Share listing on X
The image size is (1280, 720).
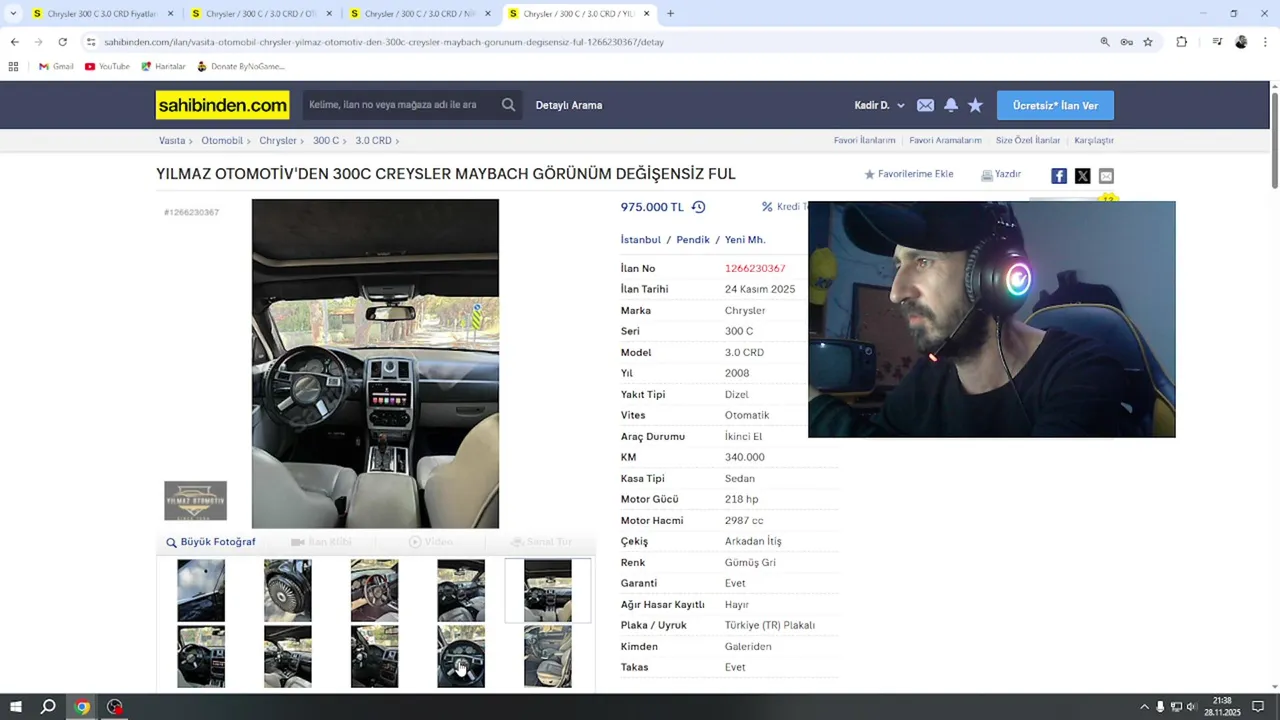pyautogui.click(x=1082, y=176)
